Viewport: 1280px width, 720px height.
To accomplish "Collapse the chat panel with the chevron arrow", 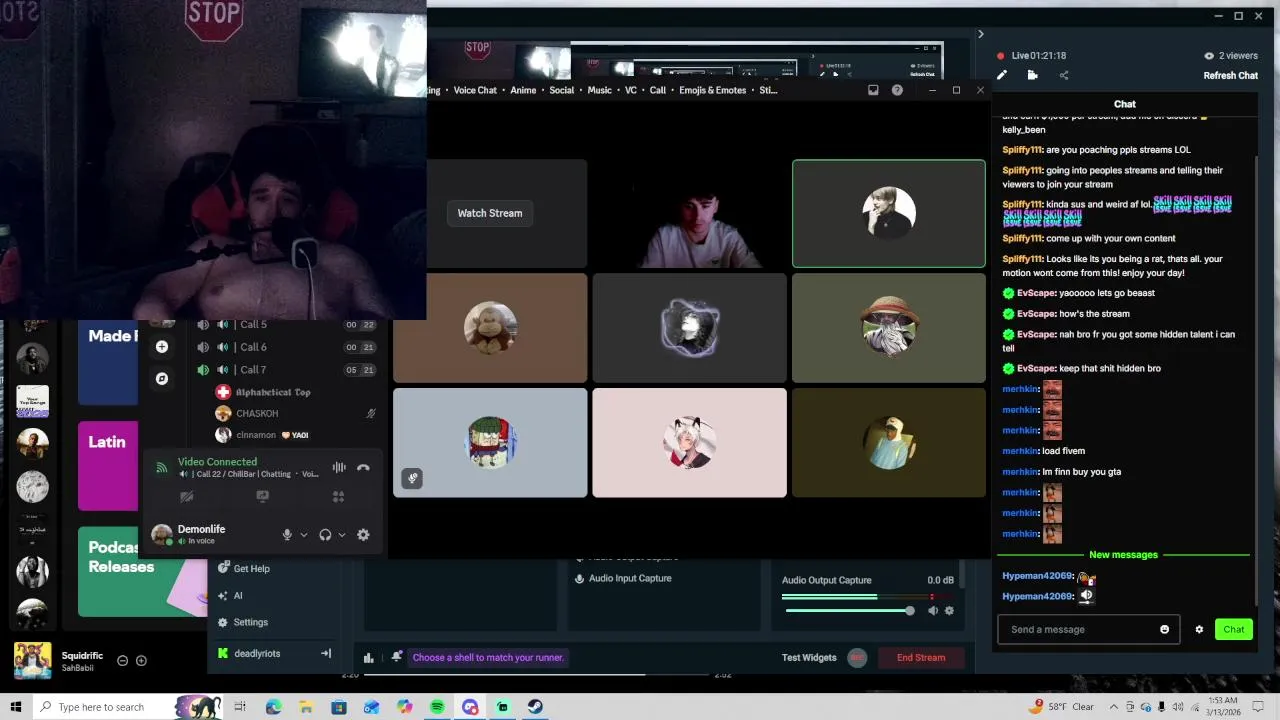I will point(980,34).
